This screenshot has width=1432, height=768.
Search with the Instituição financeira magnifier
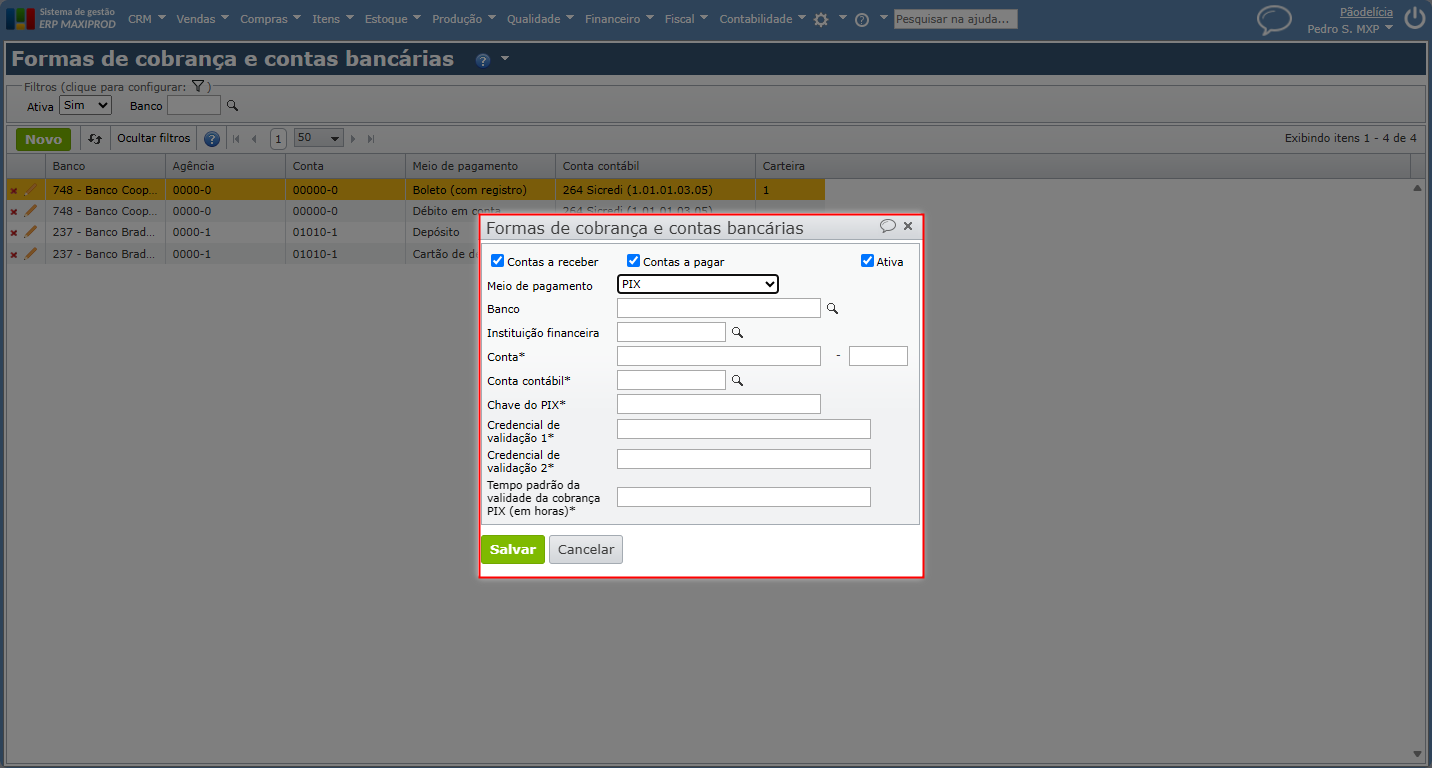click(738, 332)
